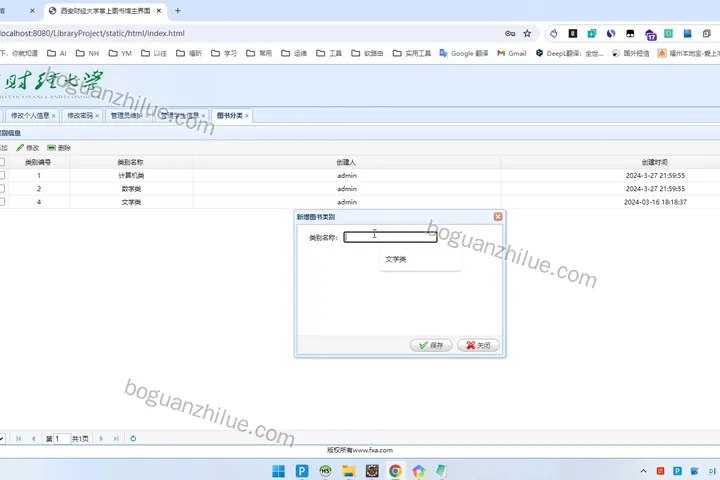This screenshot has width=720, height=480.
Task: Click the purple house 17 extension icon
Action: [650, 34]
